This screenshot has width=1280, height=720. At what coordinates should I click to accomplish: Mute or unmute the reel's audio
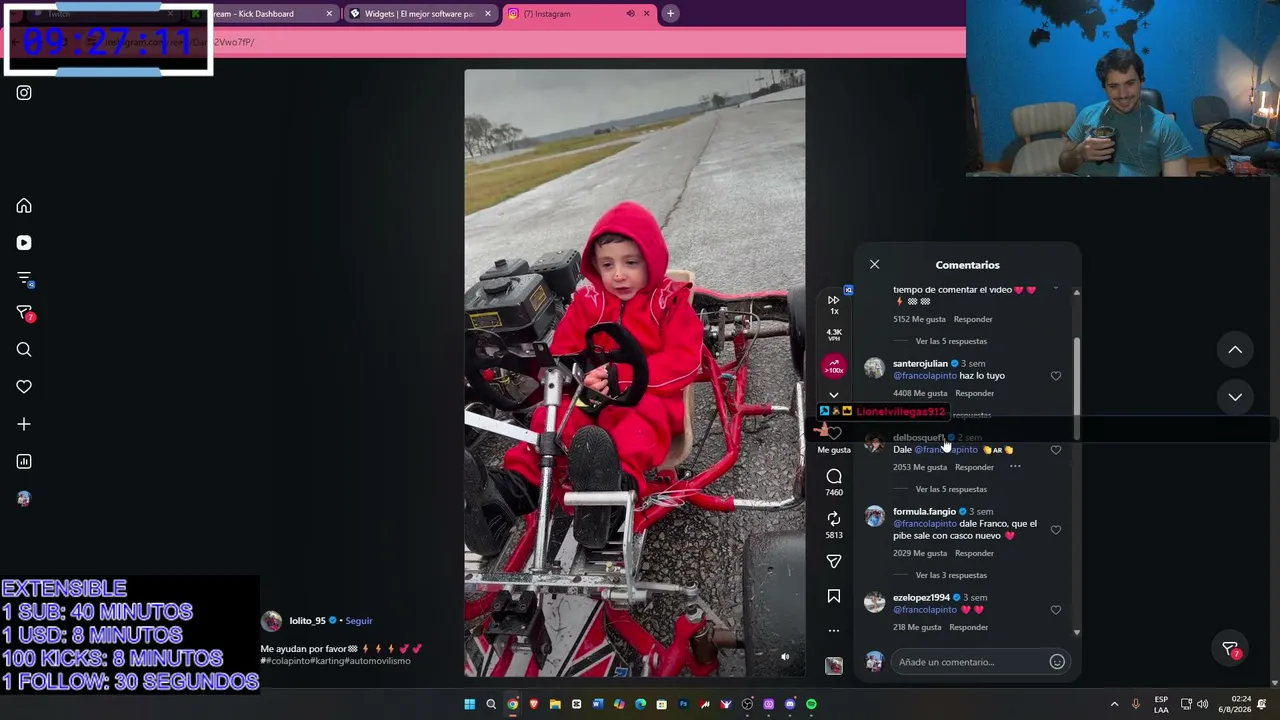(x=785, y=657)
